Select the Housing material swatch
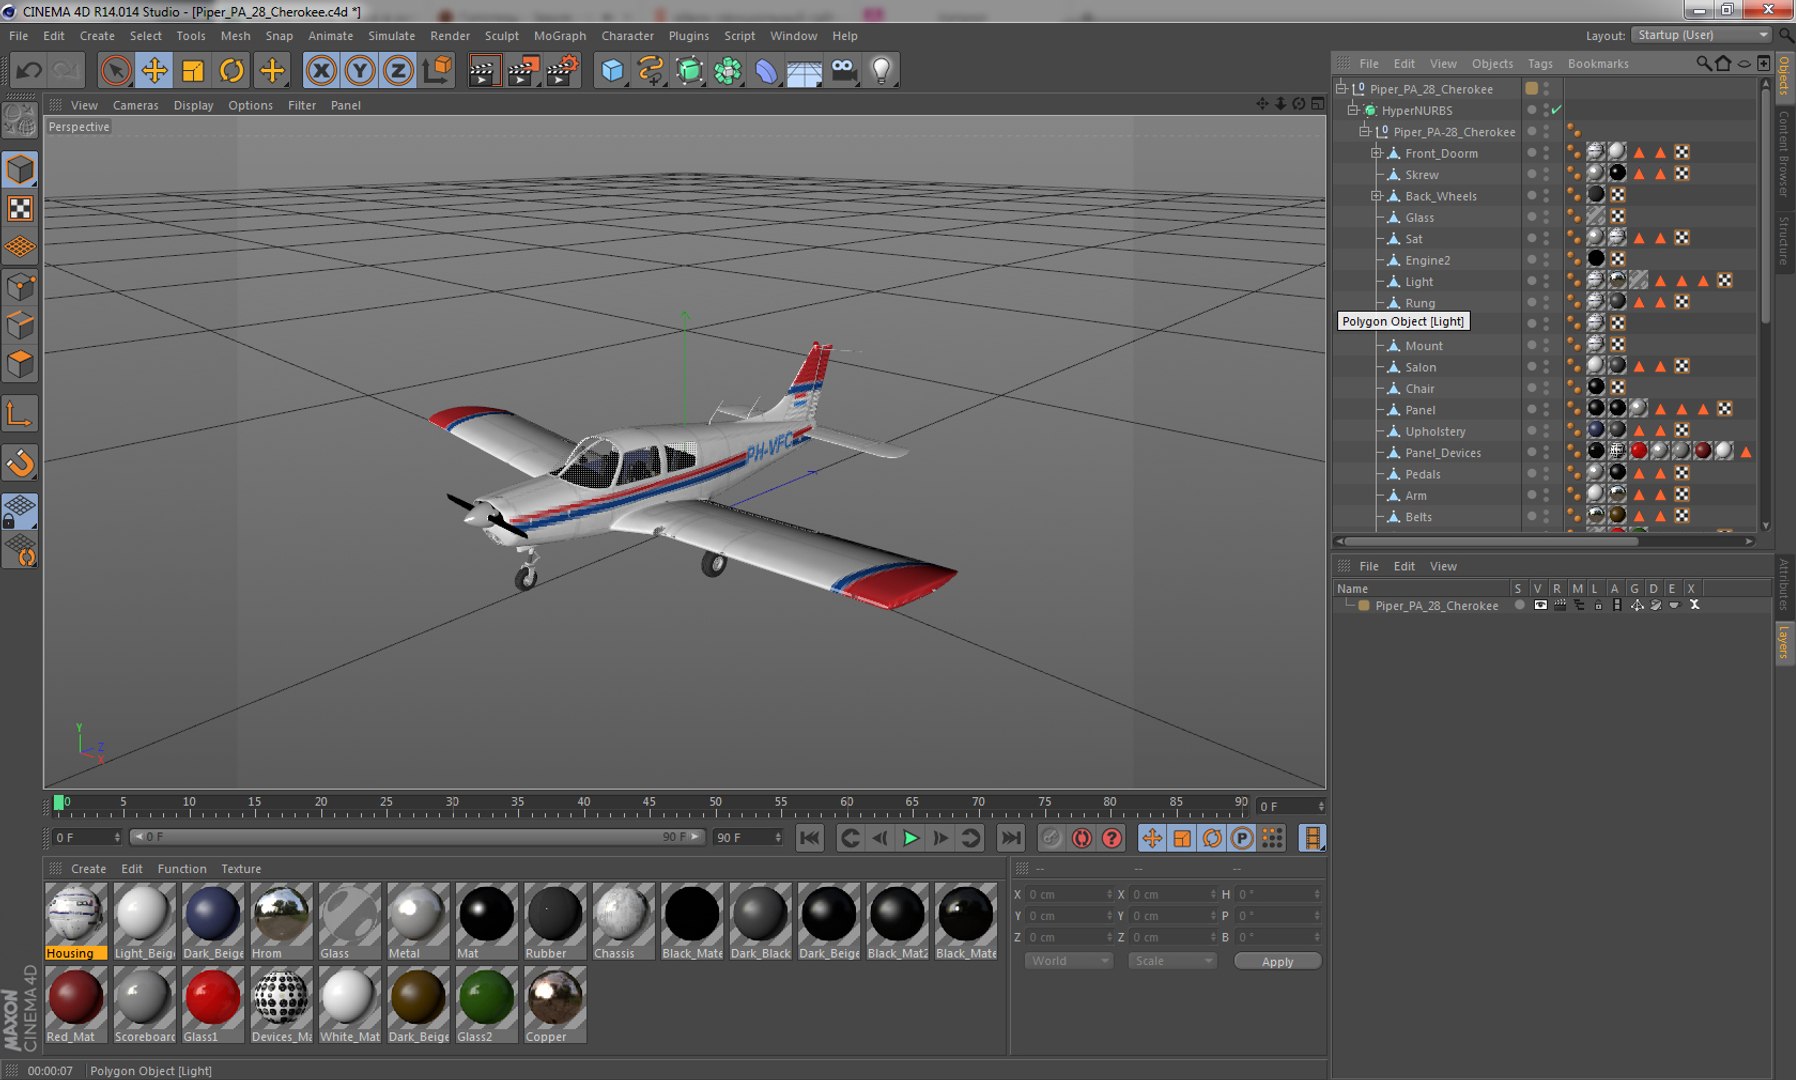The height and width of the screenshot is (1080, 1796). pyautogui.click(x=76, y=921)
